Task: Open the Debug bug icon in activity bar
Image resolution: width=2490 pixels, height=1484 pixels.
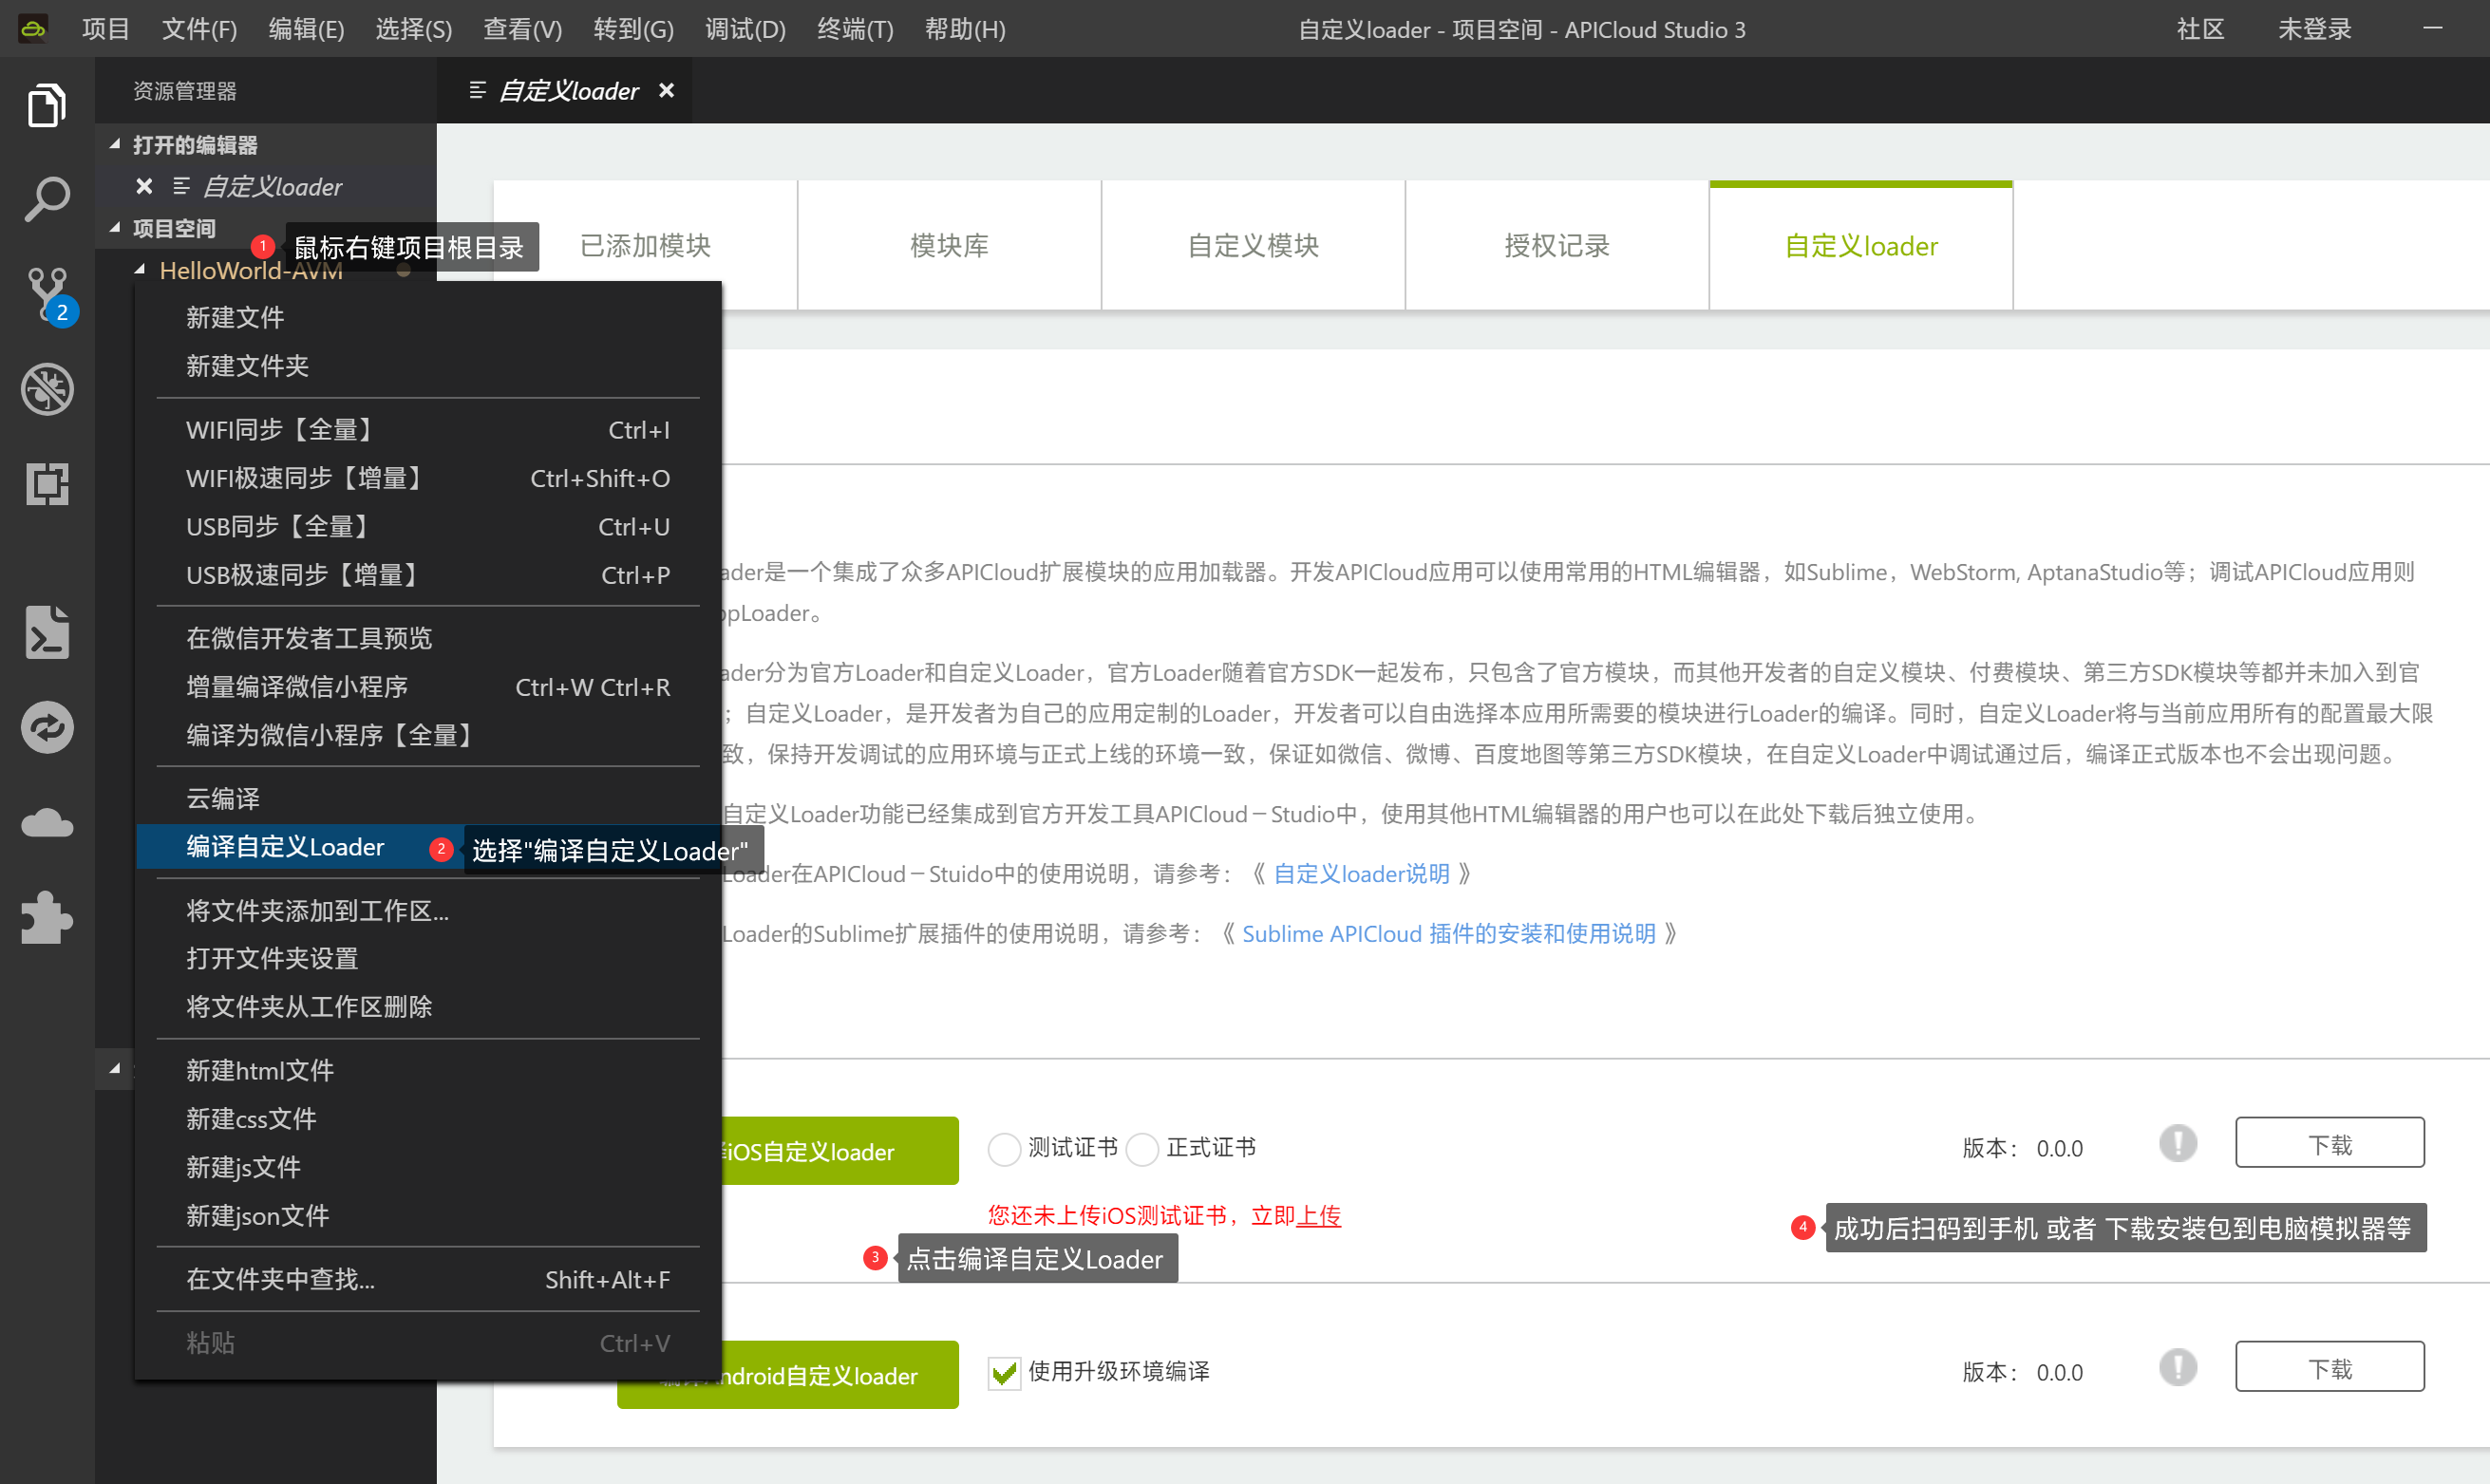Action: [x=46, y=388]
